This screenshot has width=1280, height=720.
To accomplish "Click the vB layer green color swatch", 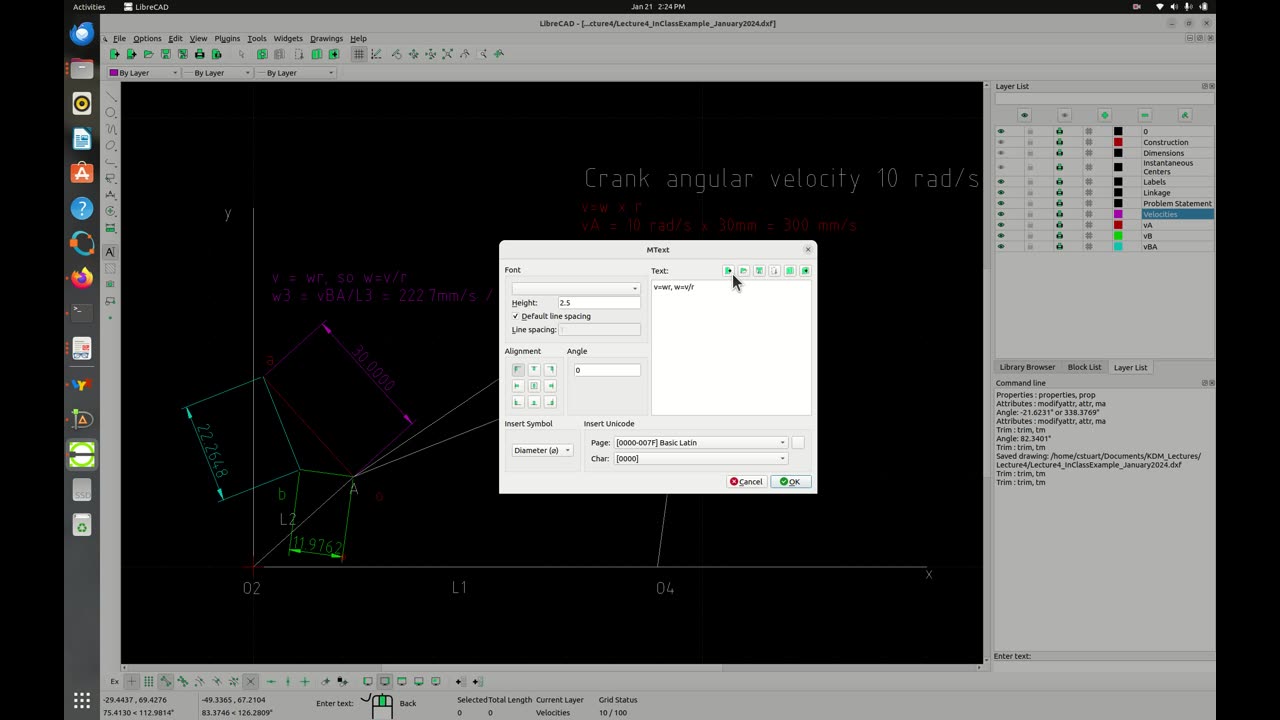I will tap(1118, 236).
